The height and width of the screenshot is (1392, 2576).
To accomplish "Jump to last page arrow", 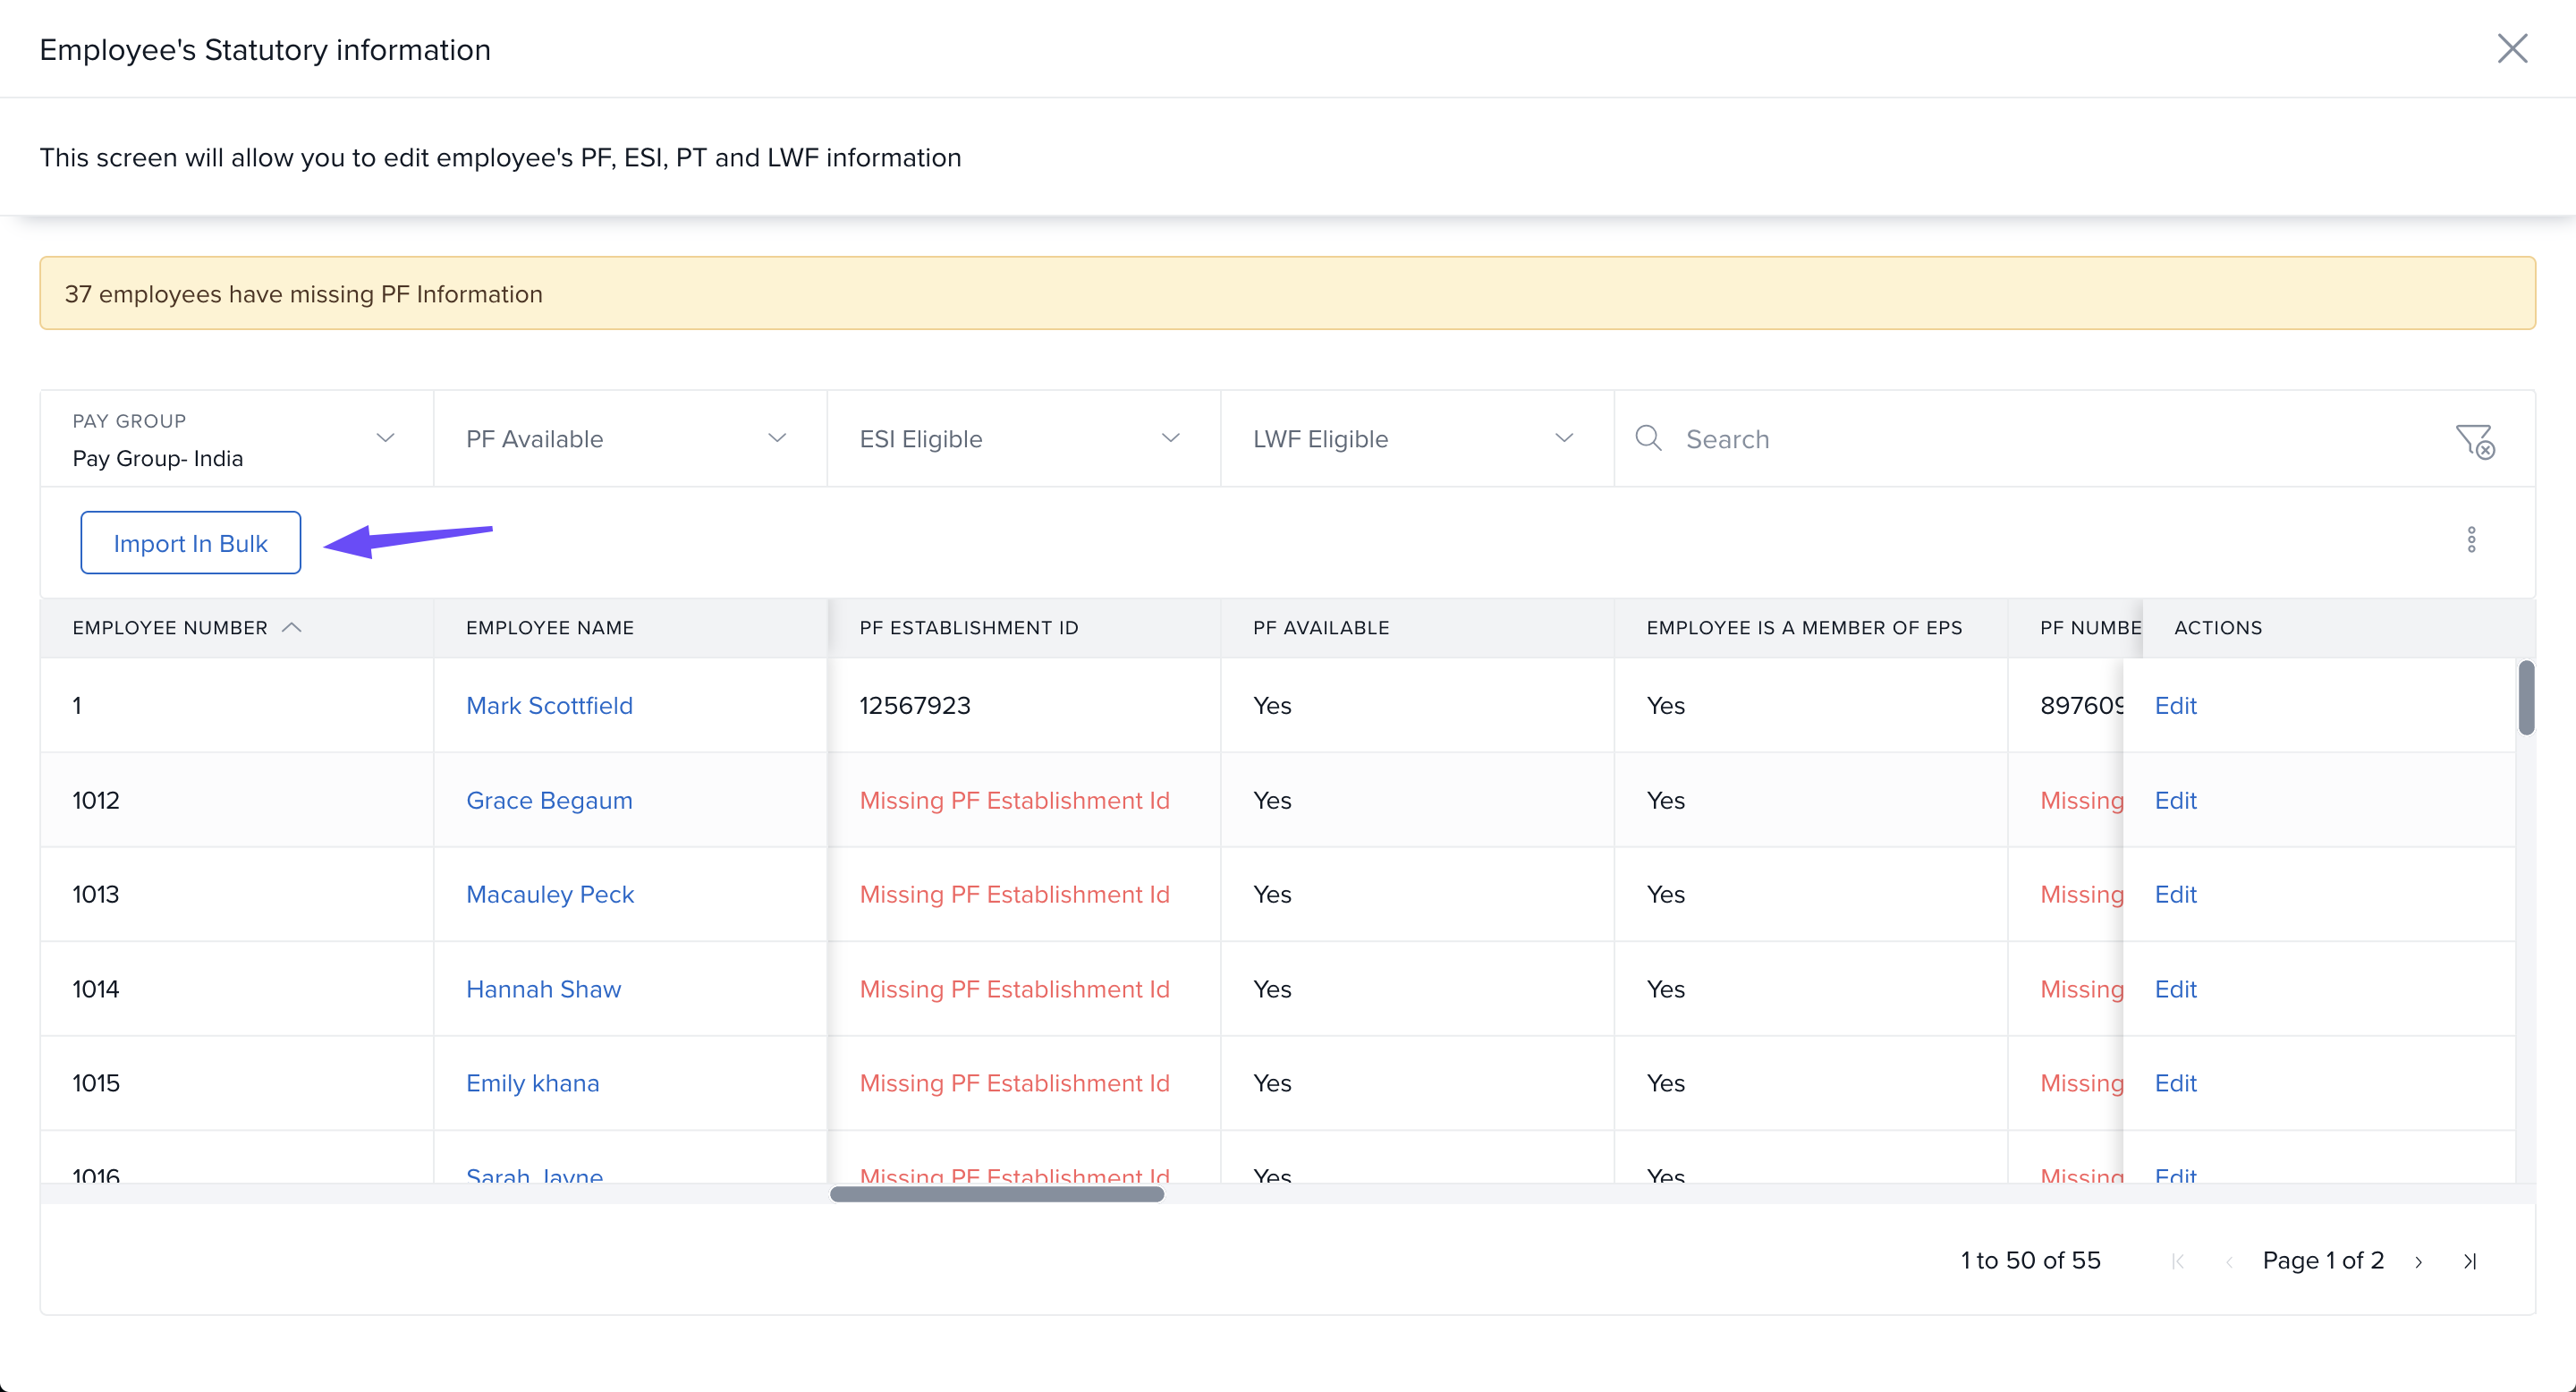I will pos(2469,1262).
